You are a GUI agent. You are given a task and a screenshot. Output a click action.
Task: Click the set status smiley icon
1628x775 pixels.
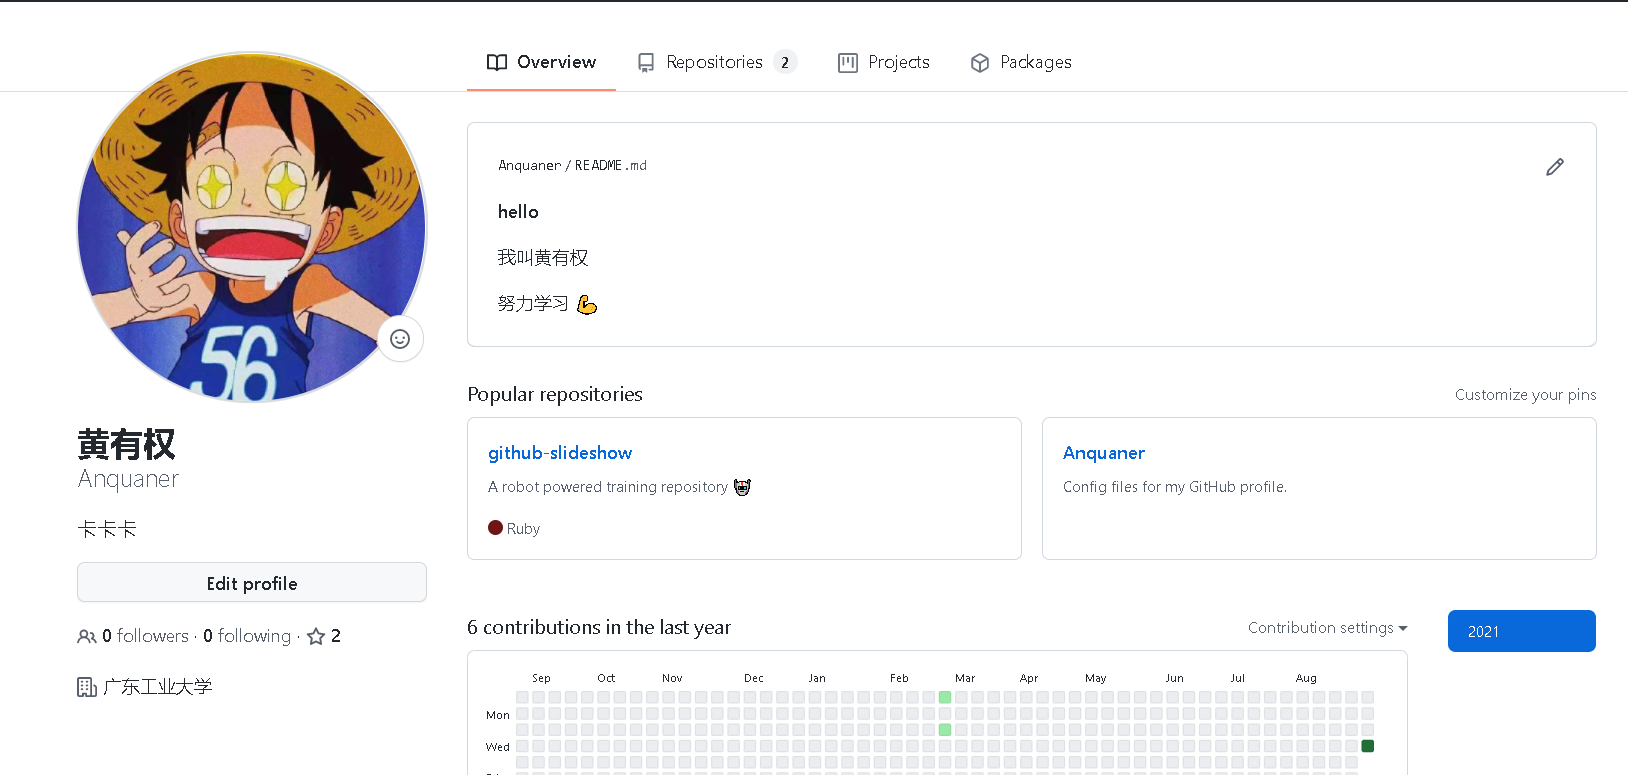click(x=400, y=339)
